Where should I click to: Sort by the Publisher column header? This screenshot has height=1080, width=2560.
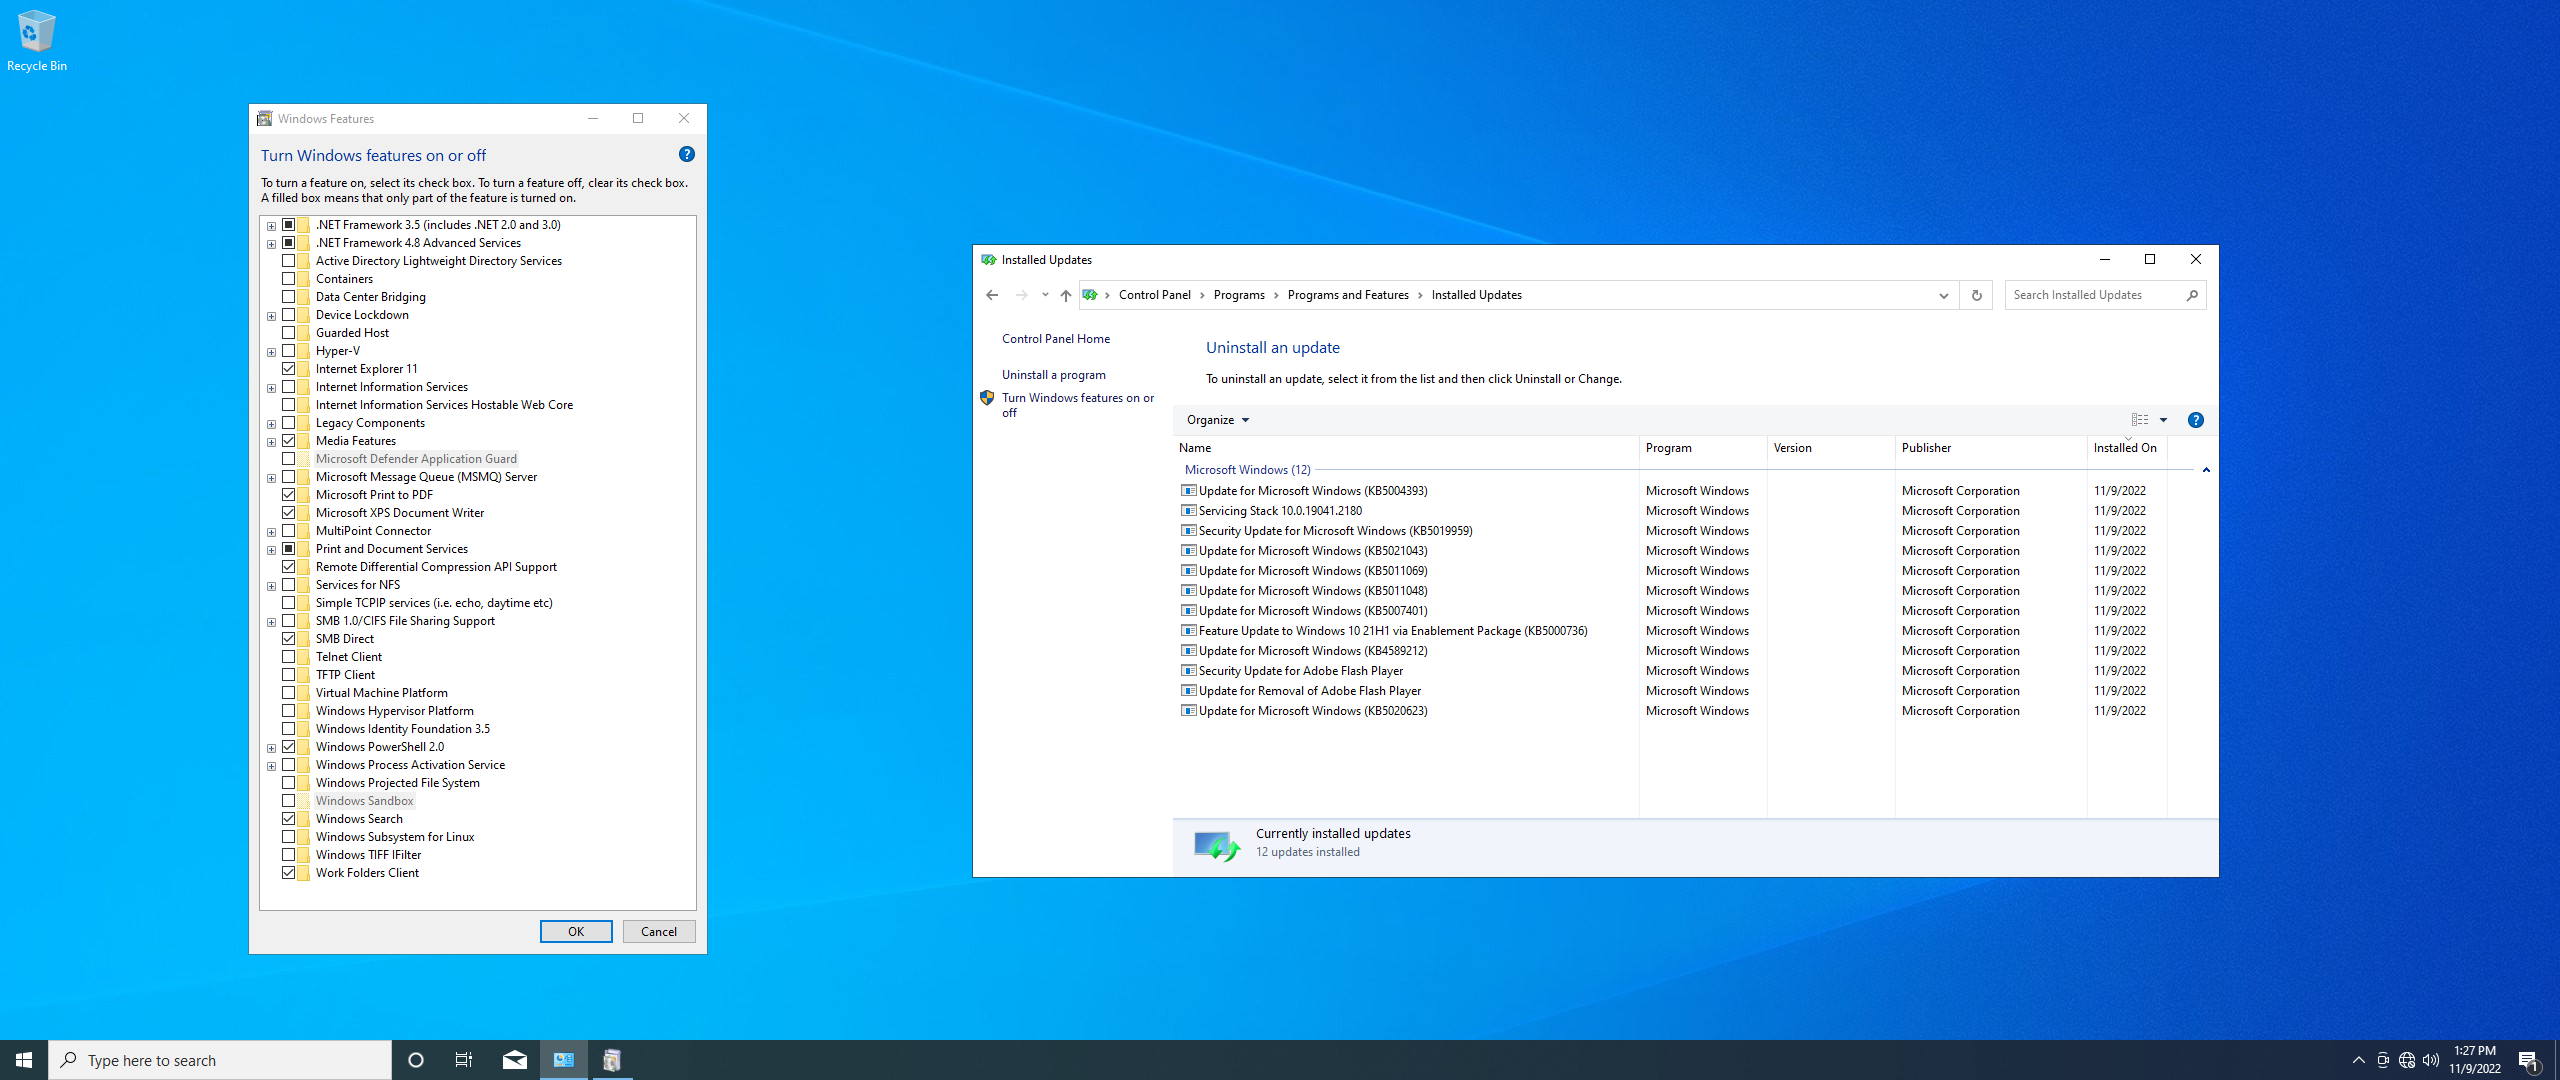pos(1990,448)
